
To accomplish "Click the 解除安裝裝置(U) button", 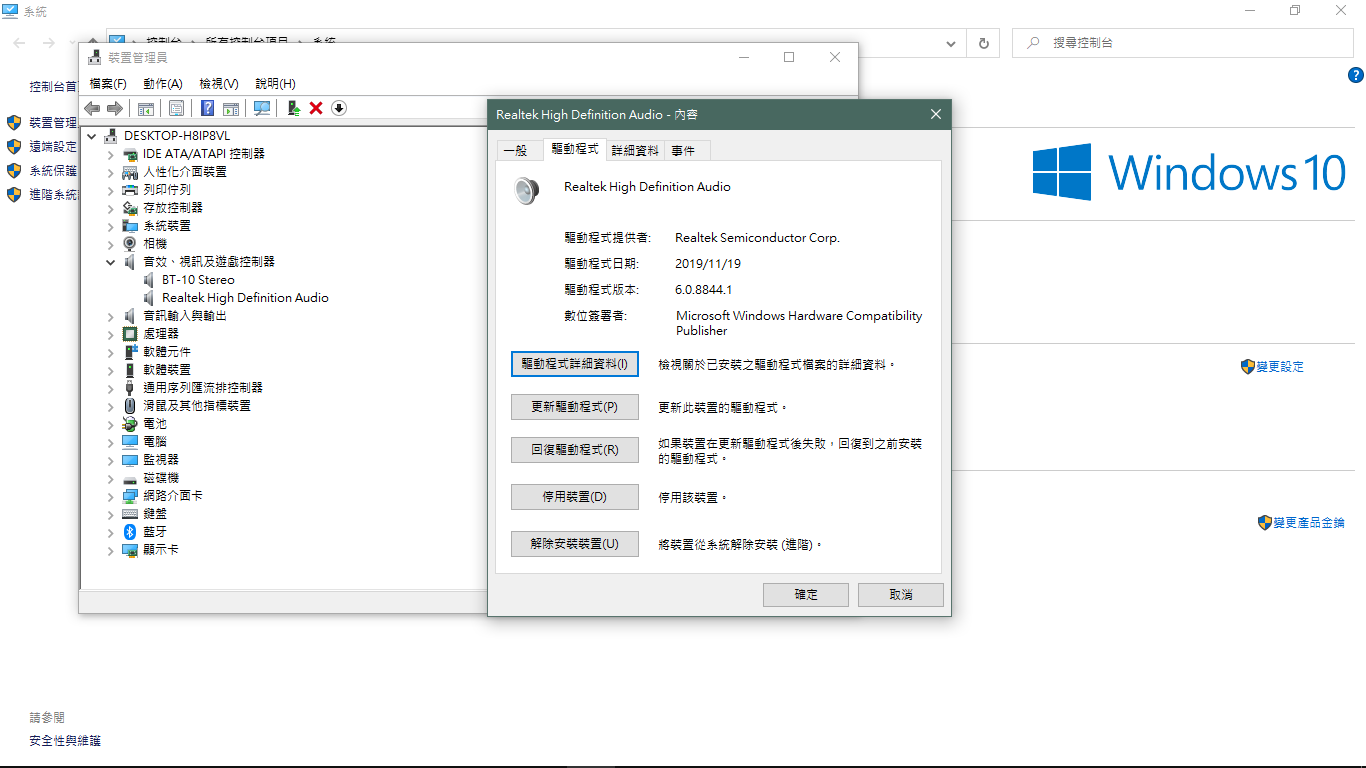I will pyautogui.click(x=575, y=544).
